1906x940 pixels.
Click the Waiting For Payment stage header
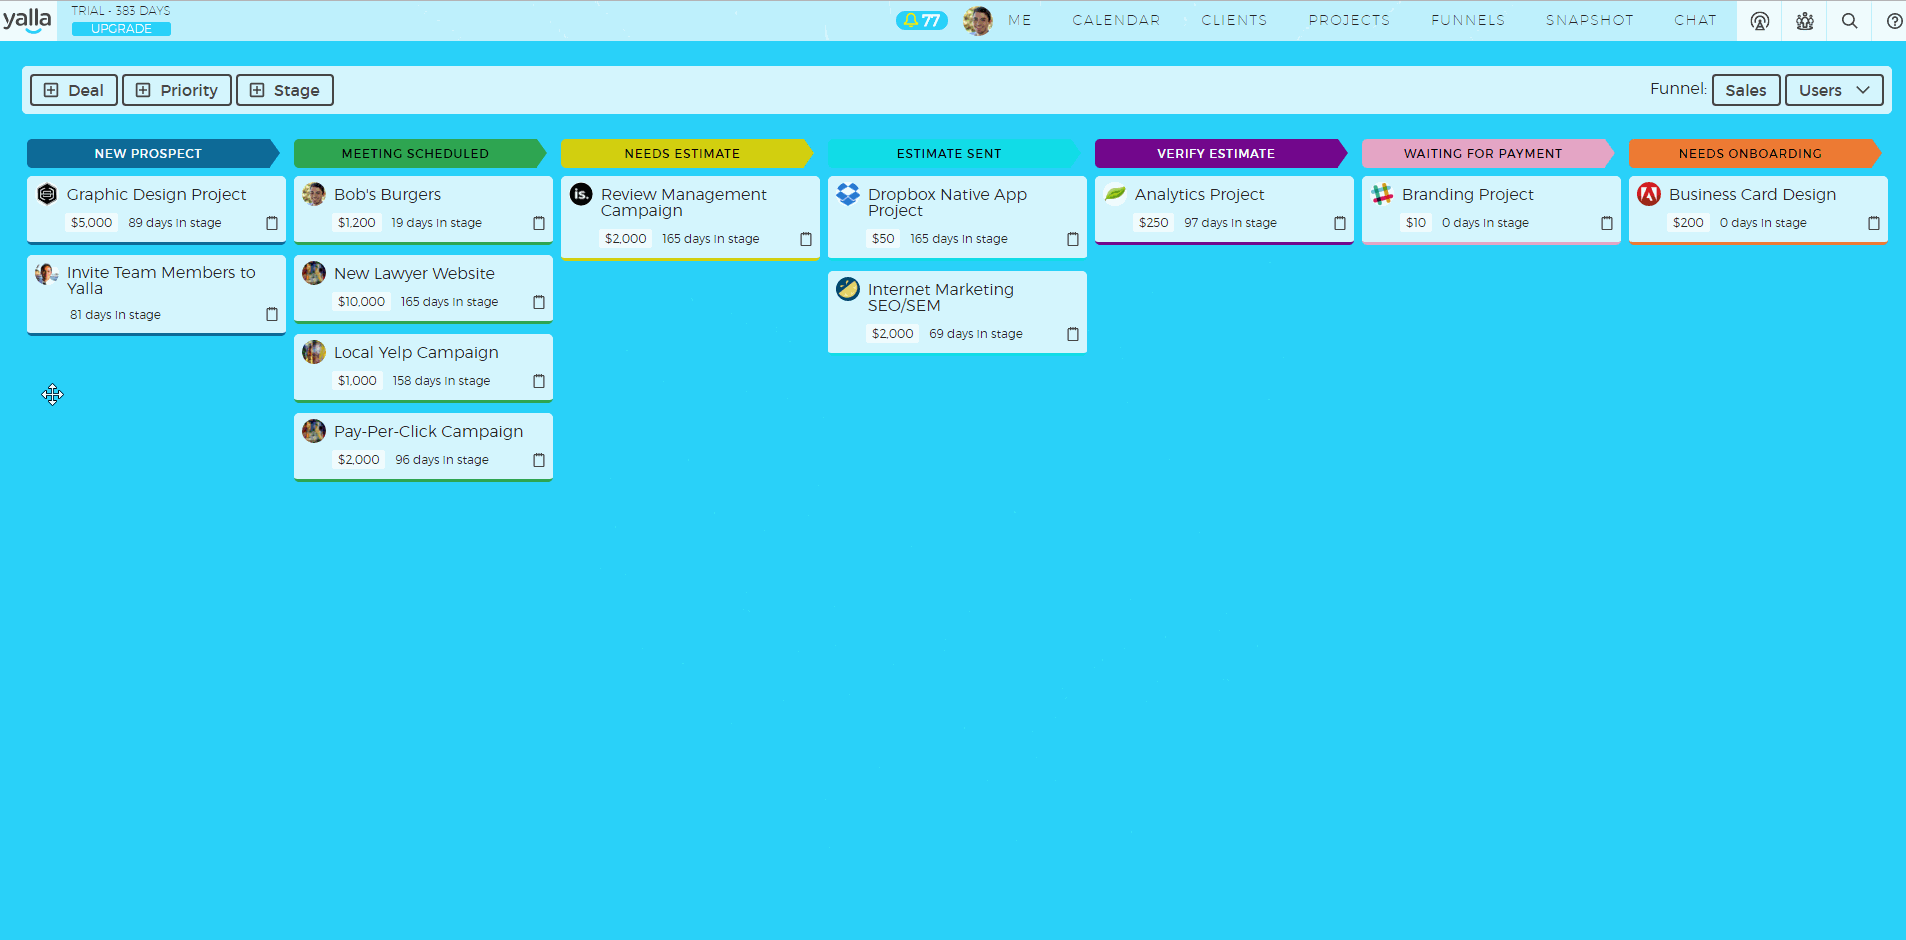click(1488, 153)
